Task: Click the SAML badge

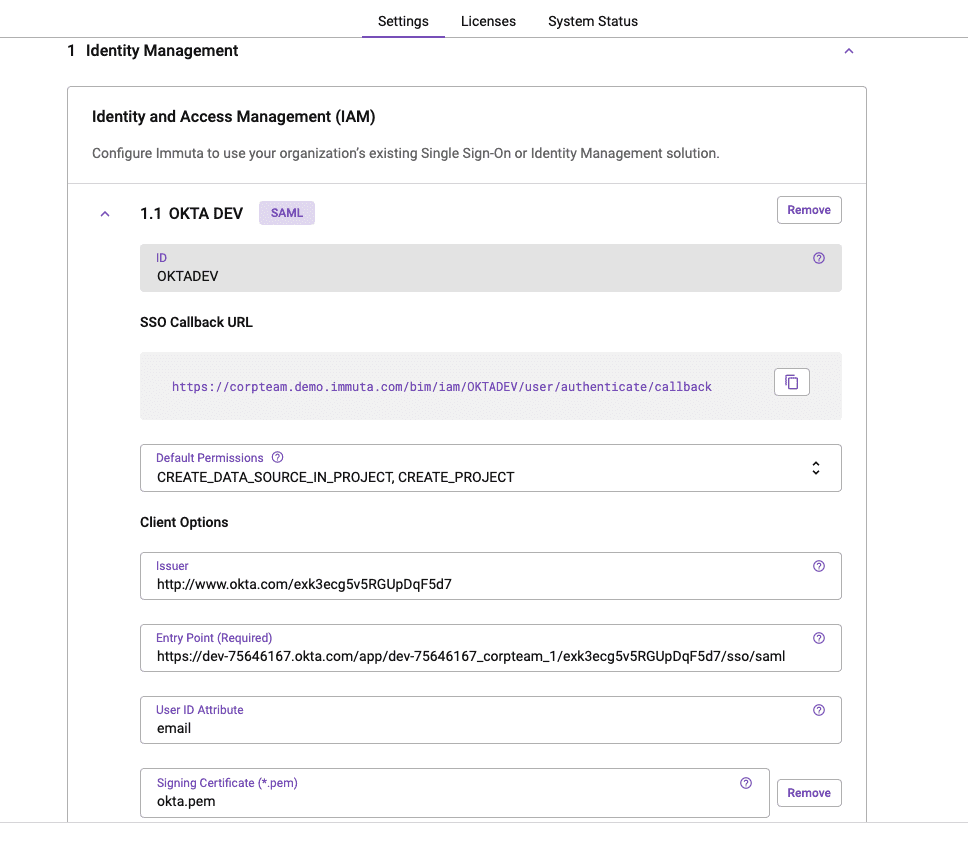Action: point(286,213)
